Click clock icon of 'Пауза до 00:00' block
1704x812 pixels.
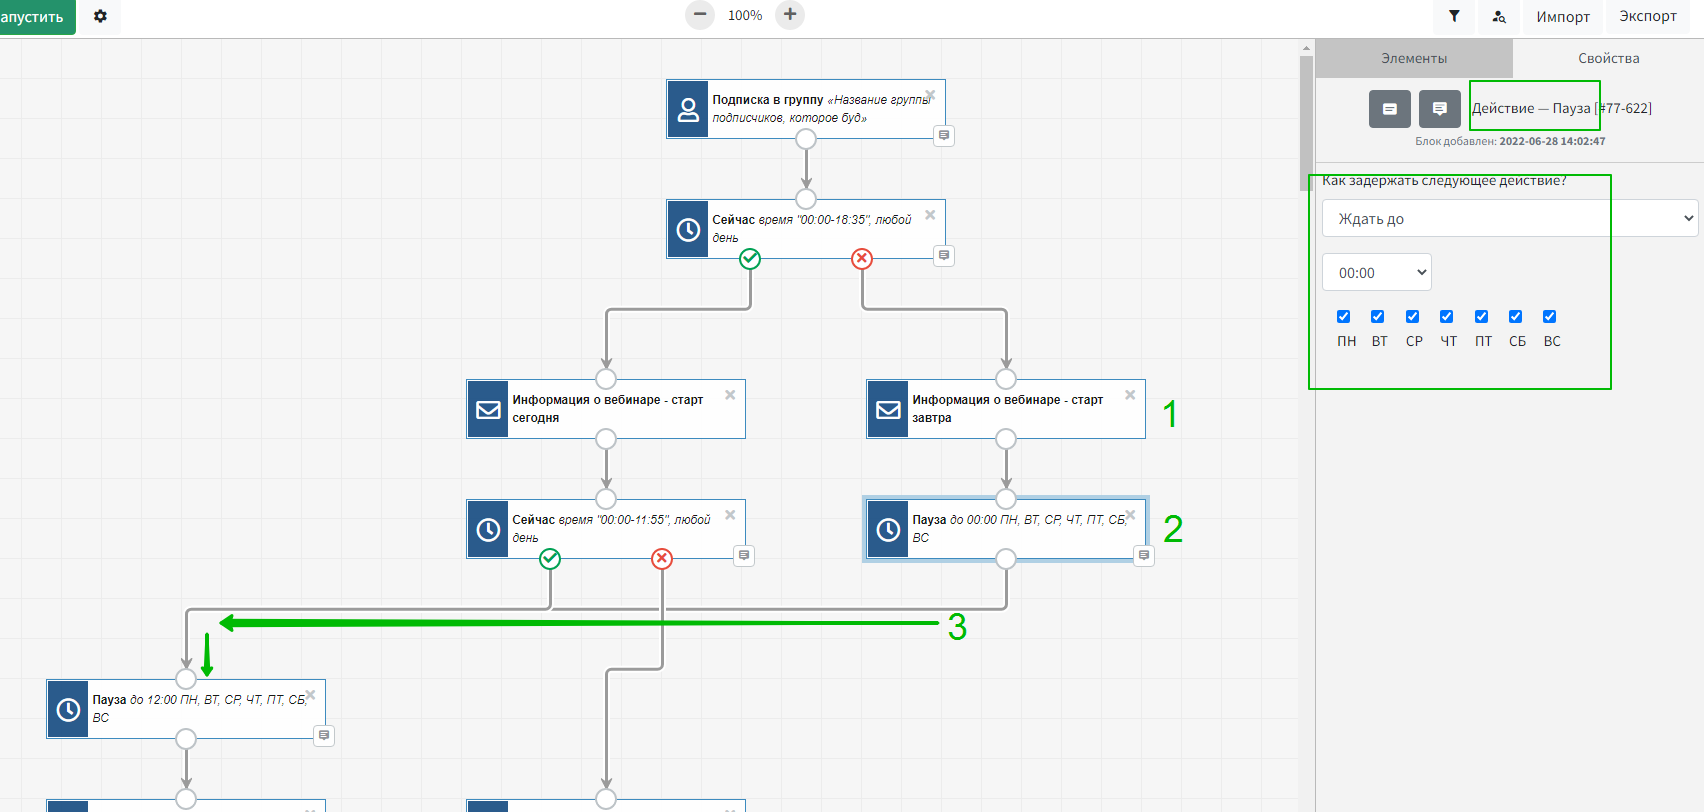(x=888, y=529)
